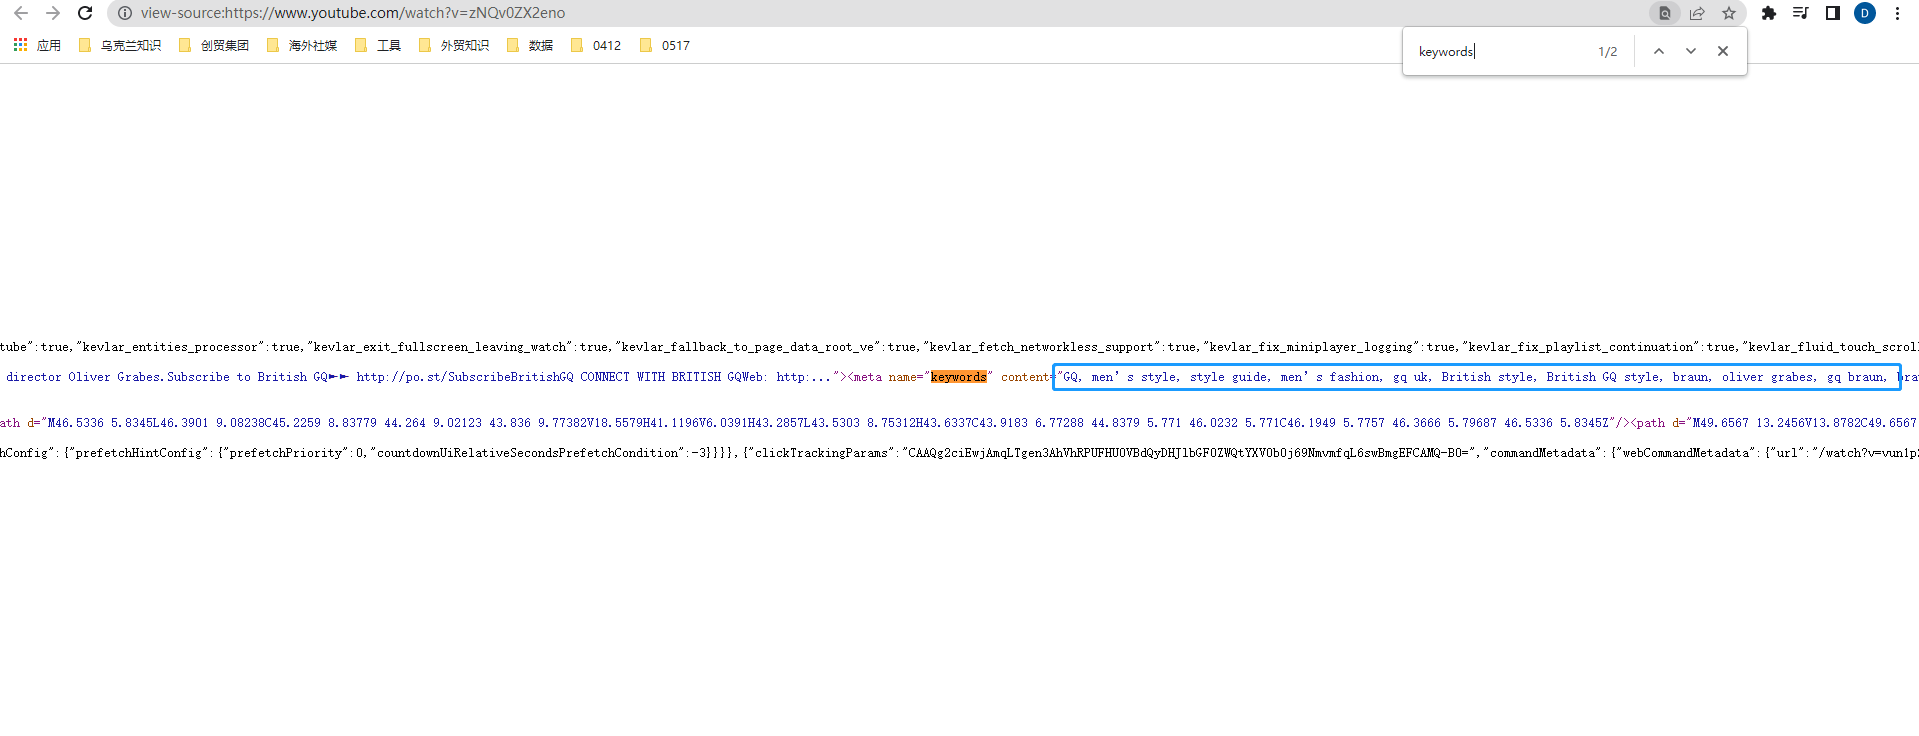Open the profile avatar labeled D
Viewport: 1919px width, 736px height.
coord(1865,13)
